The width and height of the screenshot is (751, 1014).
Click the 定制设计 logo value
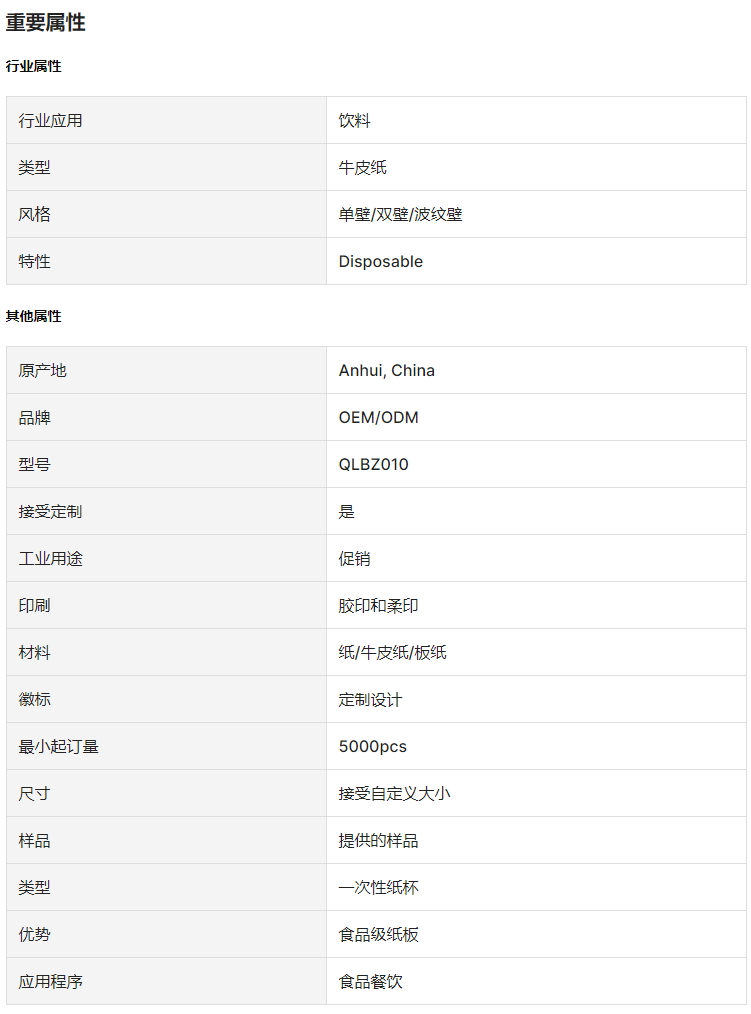[371, 700]
